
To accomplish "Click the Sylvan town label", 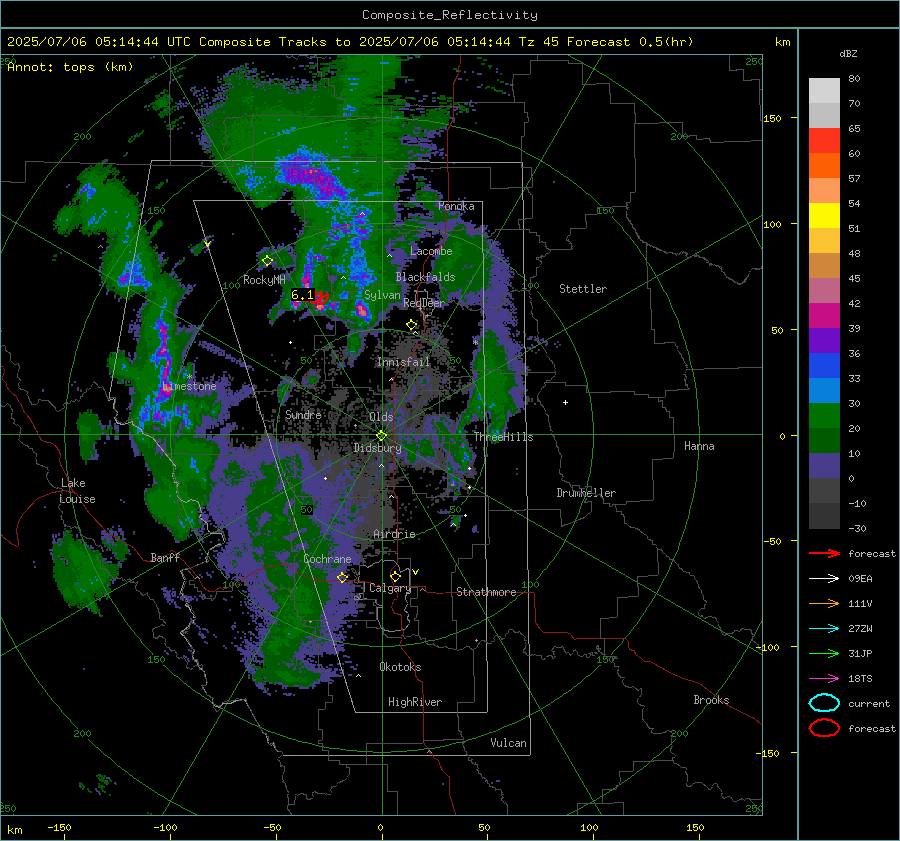I will click(x=382, y=295).
